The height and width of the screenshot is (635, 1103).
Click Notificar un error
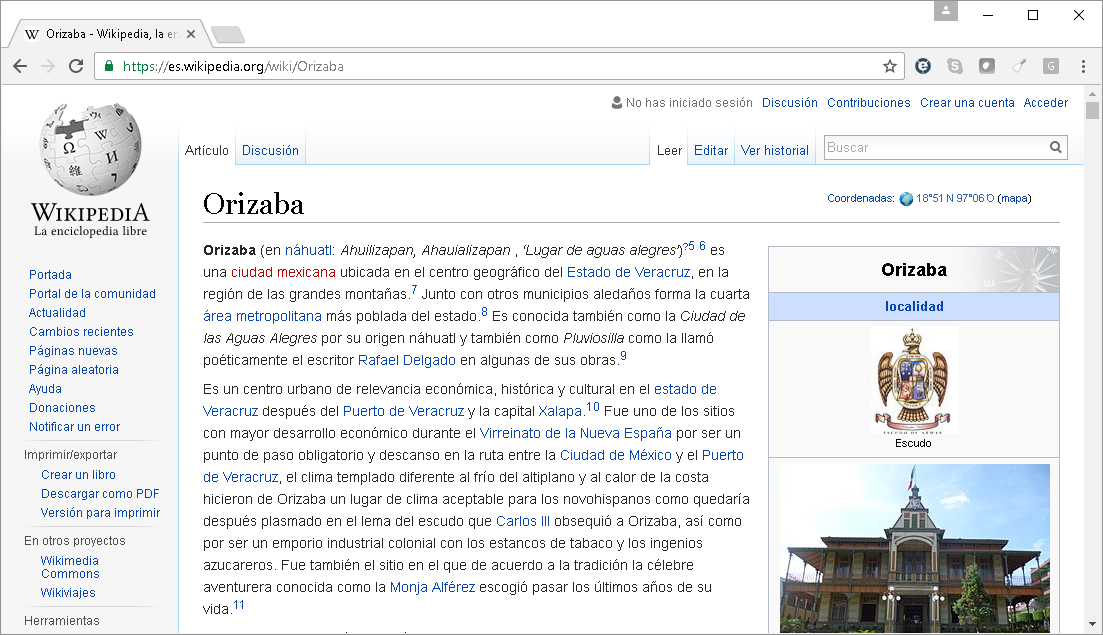tap(75, 427)
